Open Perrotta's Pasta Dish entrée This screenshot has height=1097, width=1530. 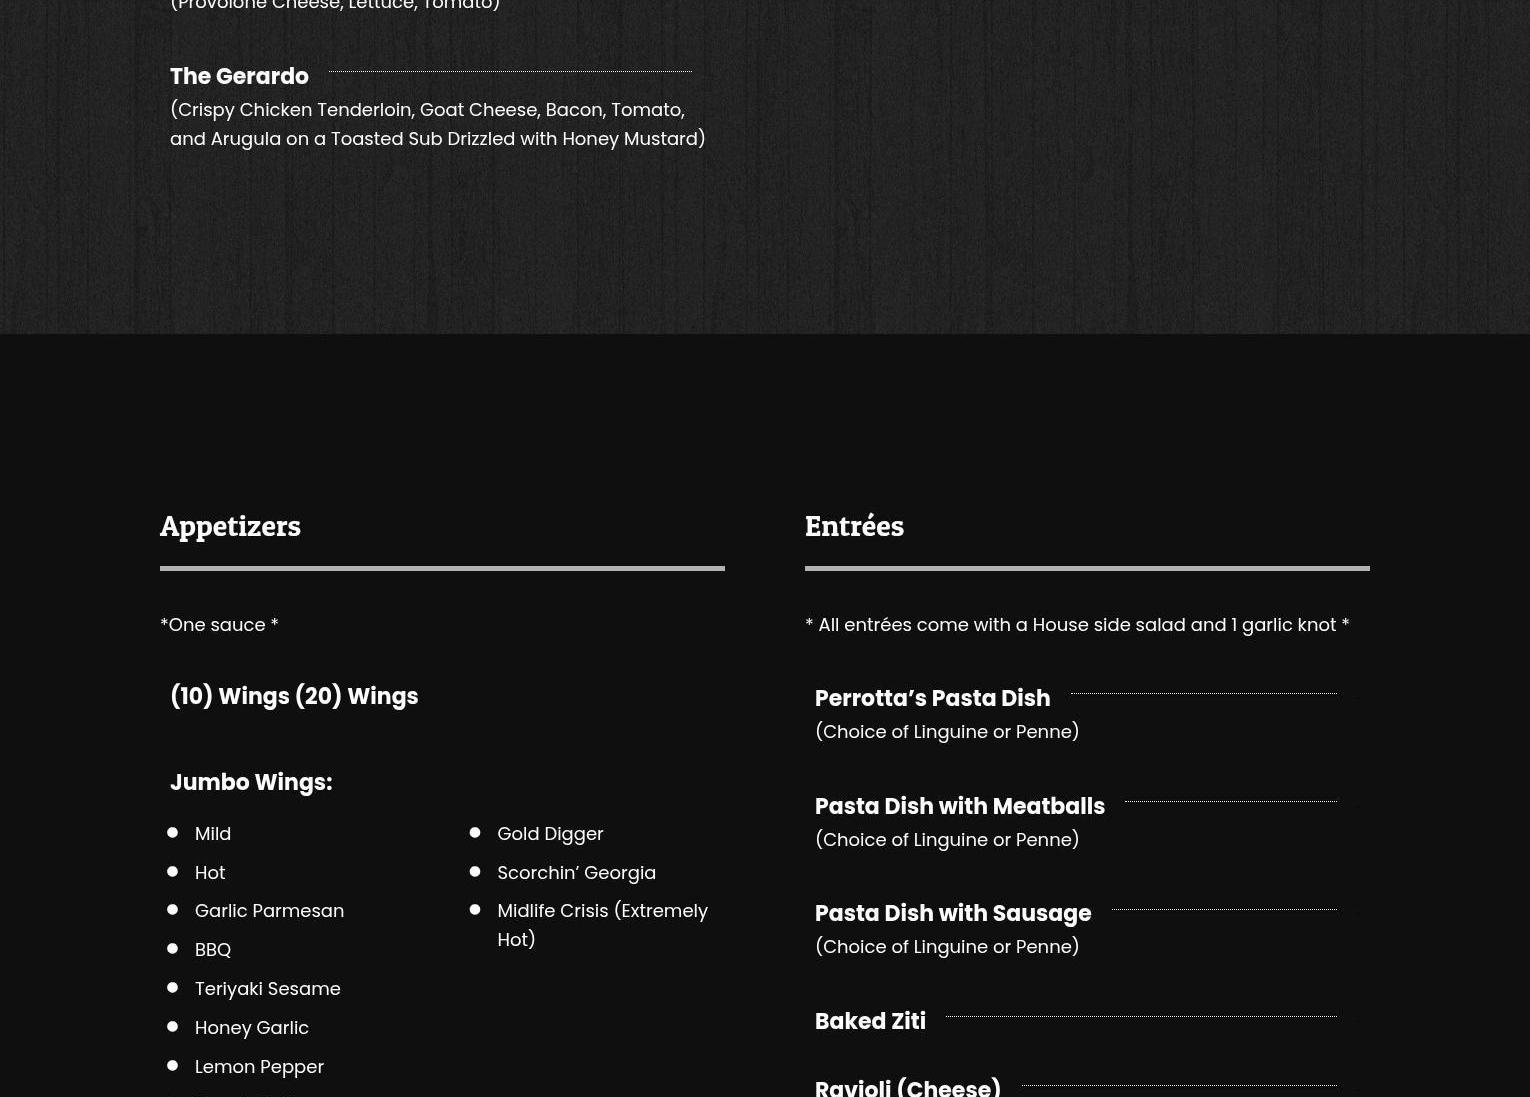[932, 698]
